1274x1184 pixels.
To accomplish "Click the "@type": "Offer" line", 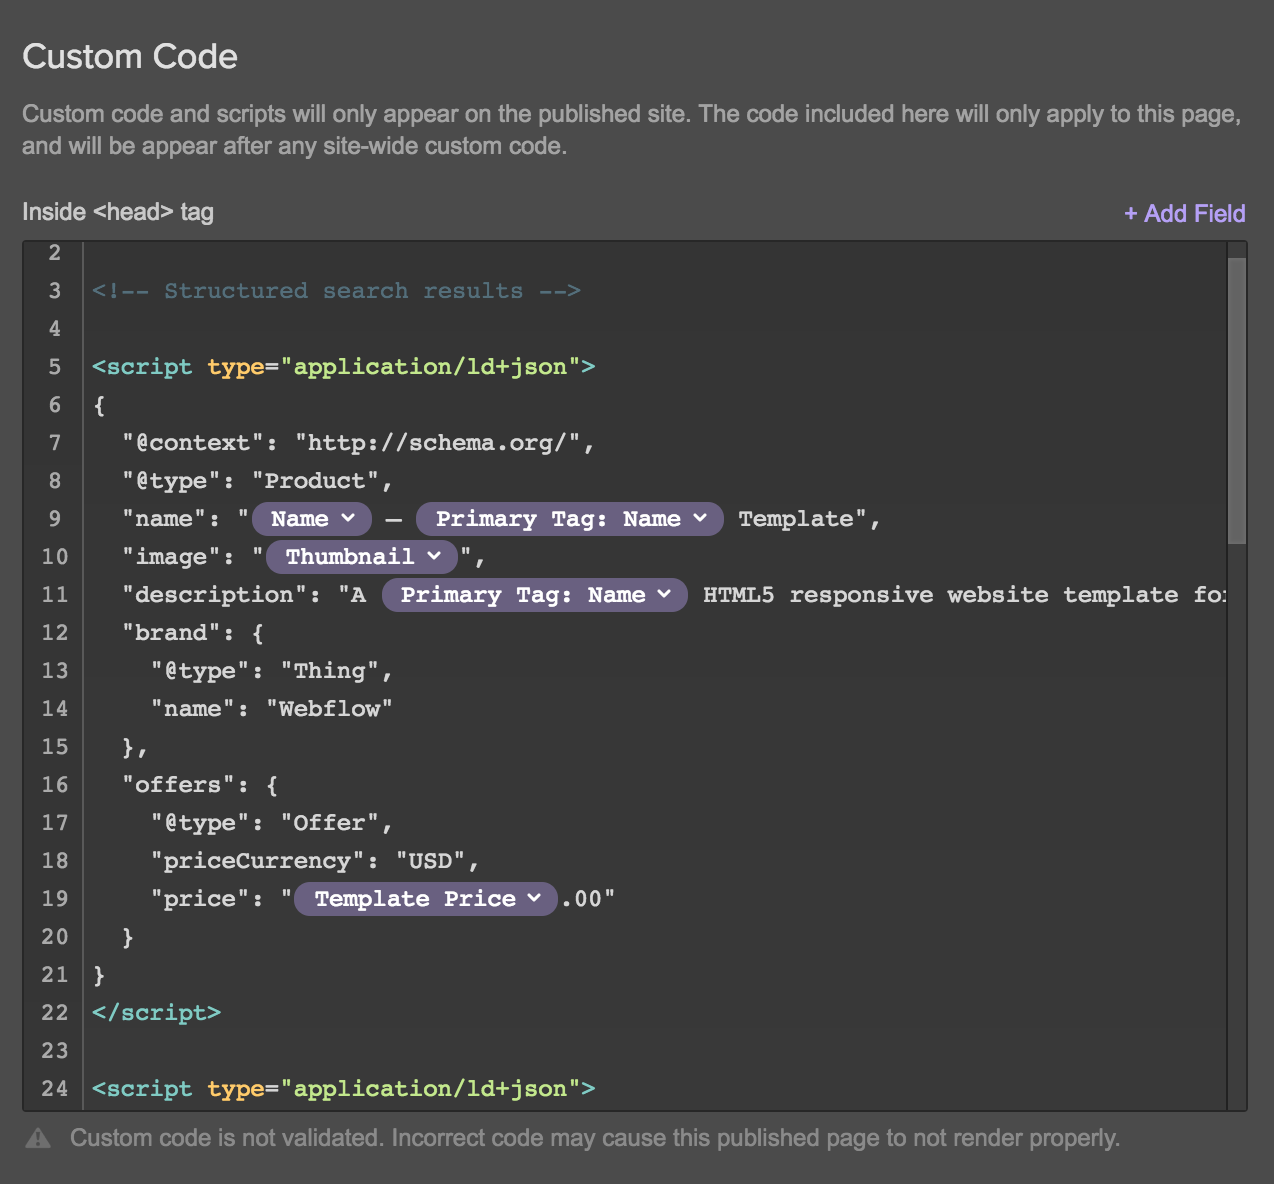I will (x=272, y=823).
